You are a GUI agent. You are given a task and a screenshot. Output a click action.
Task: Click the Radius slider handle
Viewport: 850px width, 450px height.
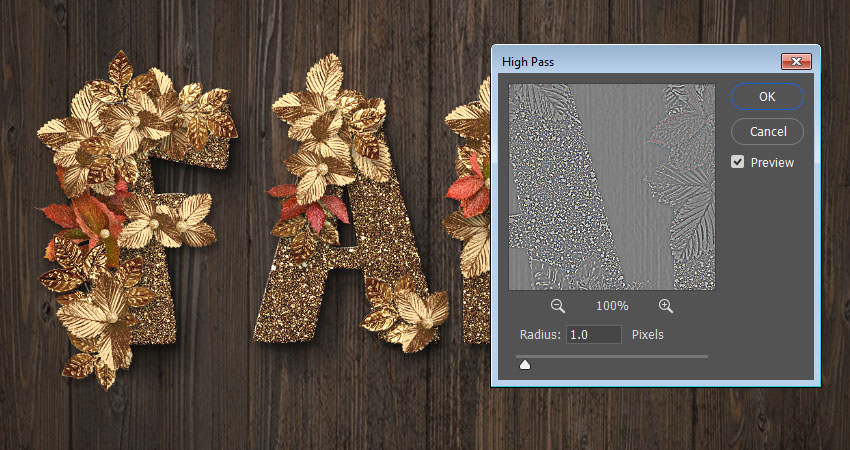coord(525,365)
